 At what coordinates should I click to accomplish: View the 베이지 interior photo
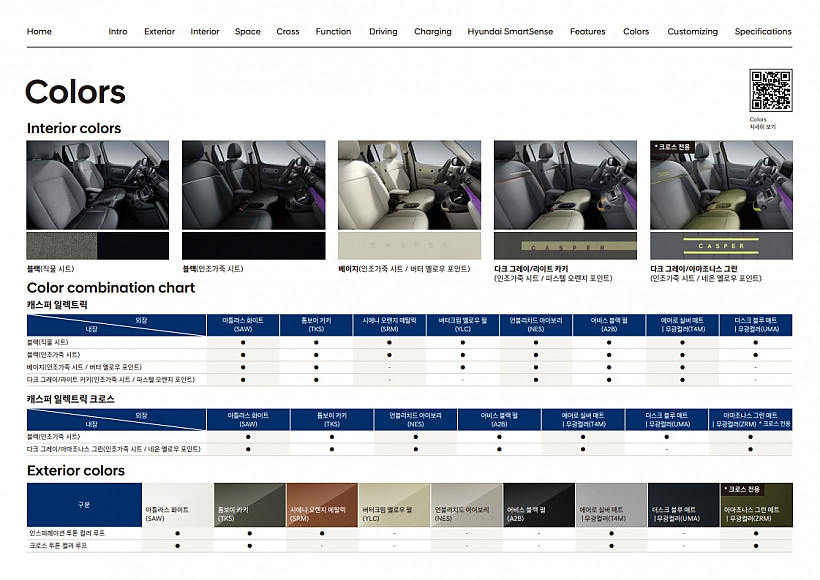(x=409, y=185)
